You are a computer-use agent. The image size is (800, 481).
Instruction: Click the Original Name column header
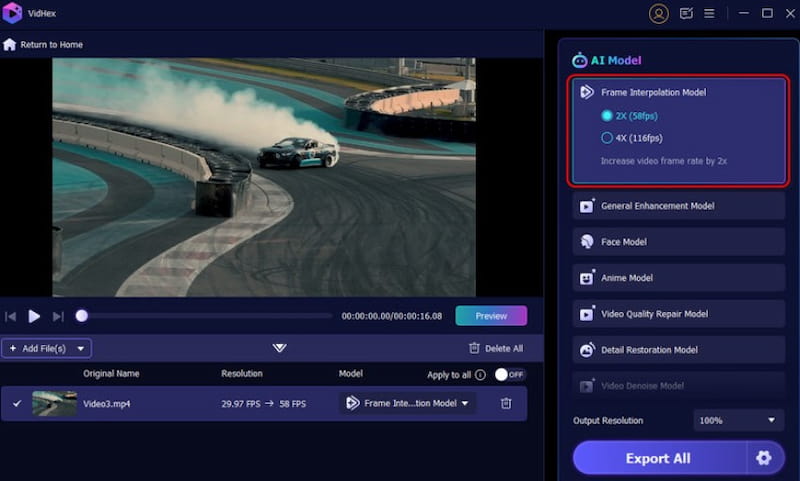point(111,373)
